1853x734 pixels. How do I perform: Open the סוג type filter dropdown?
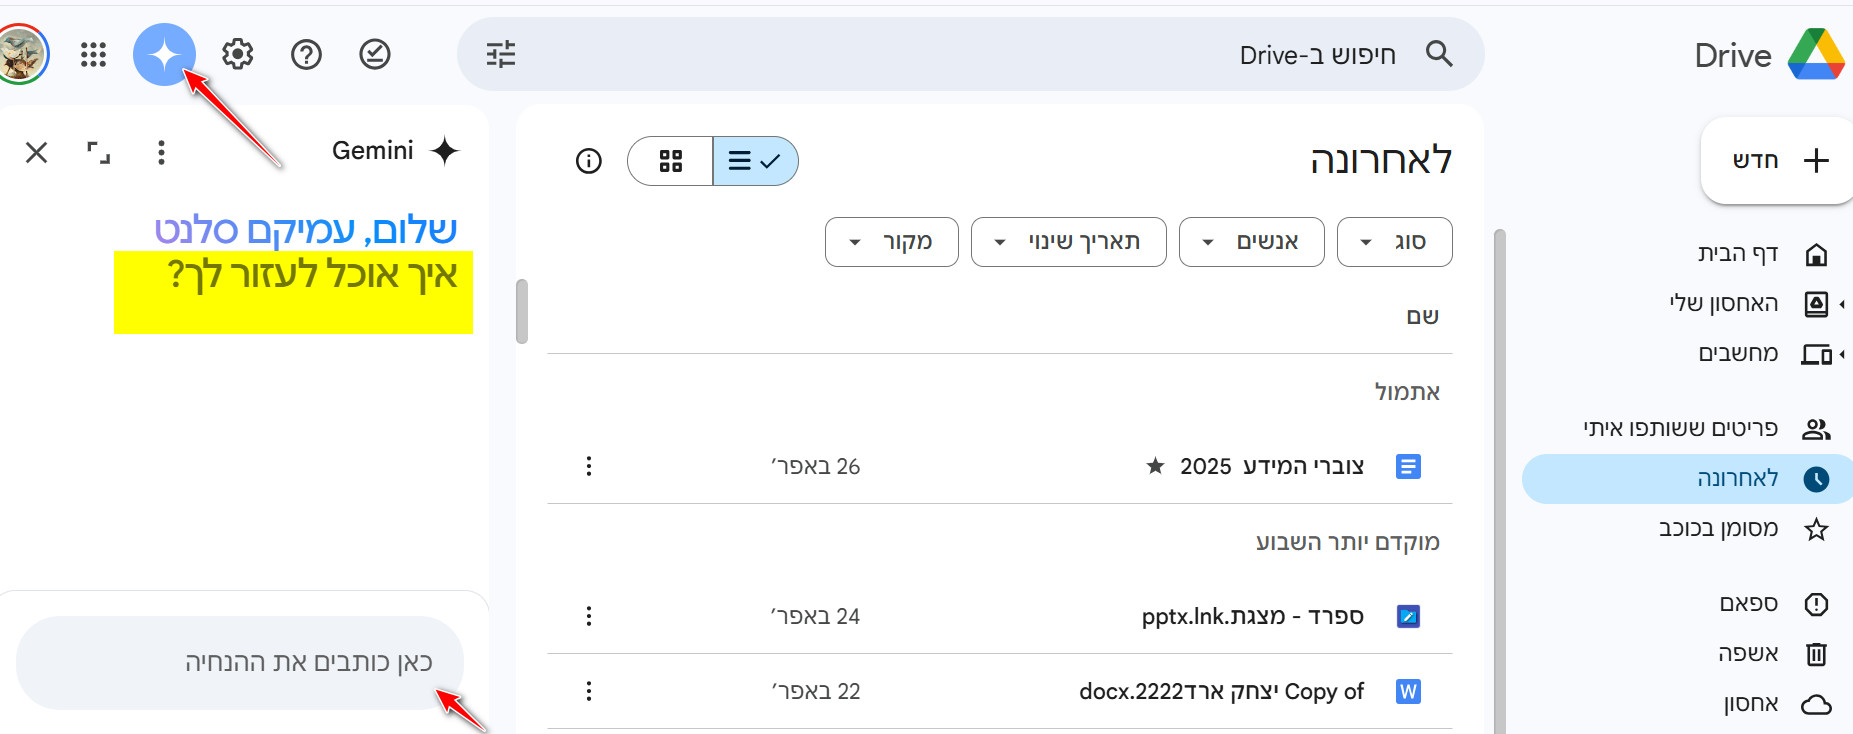(x=1394, y=242)
